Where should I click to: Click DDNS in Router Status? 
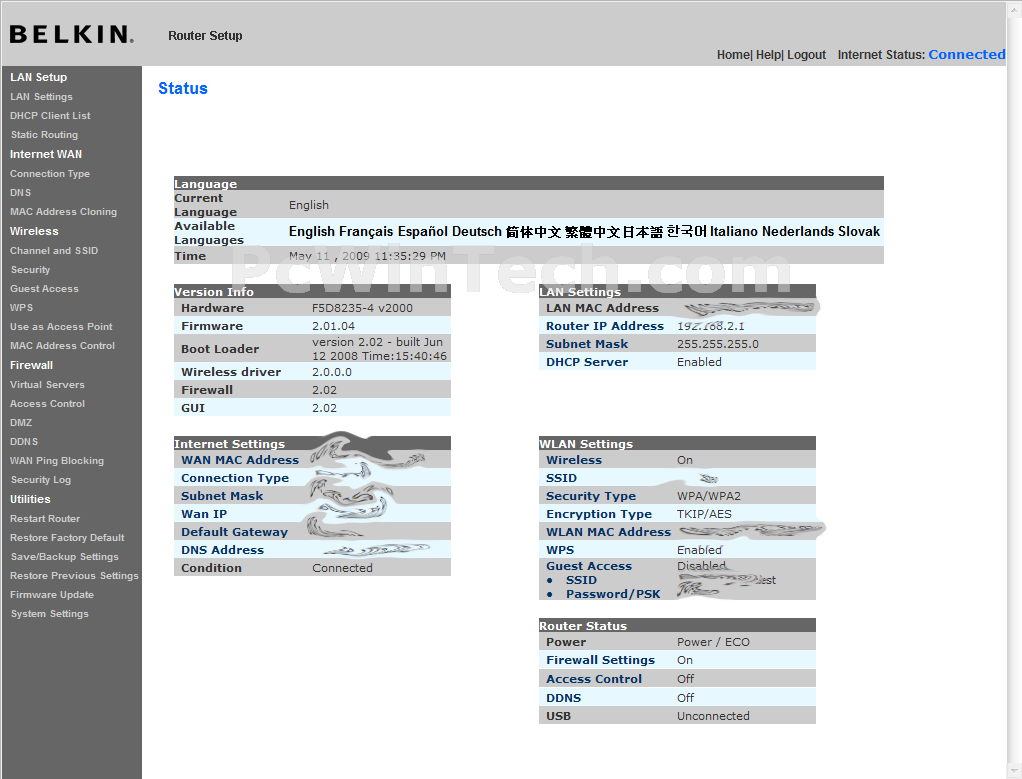[x=563, y=698]
